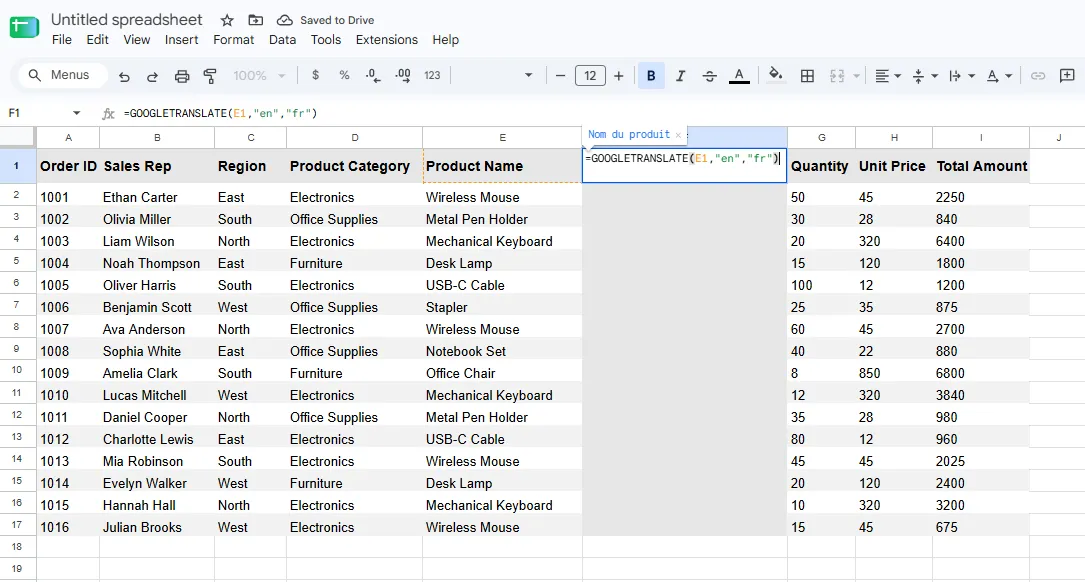
Task: Insert a link
Action: [x=1037, y=75]
